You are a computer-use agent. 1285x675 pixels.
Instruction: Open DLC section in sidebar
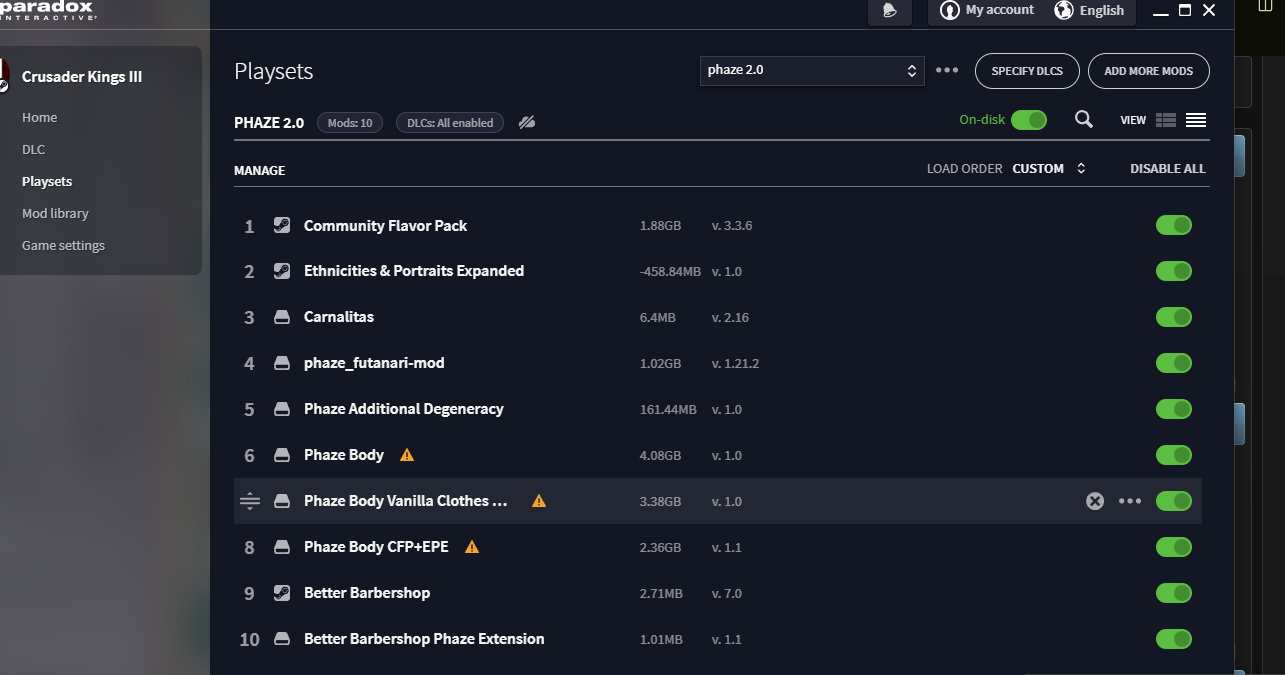(x=34, y=149)
